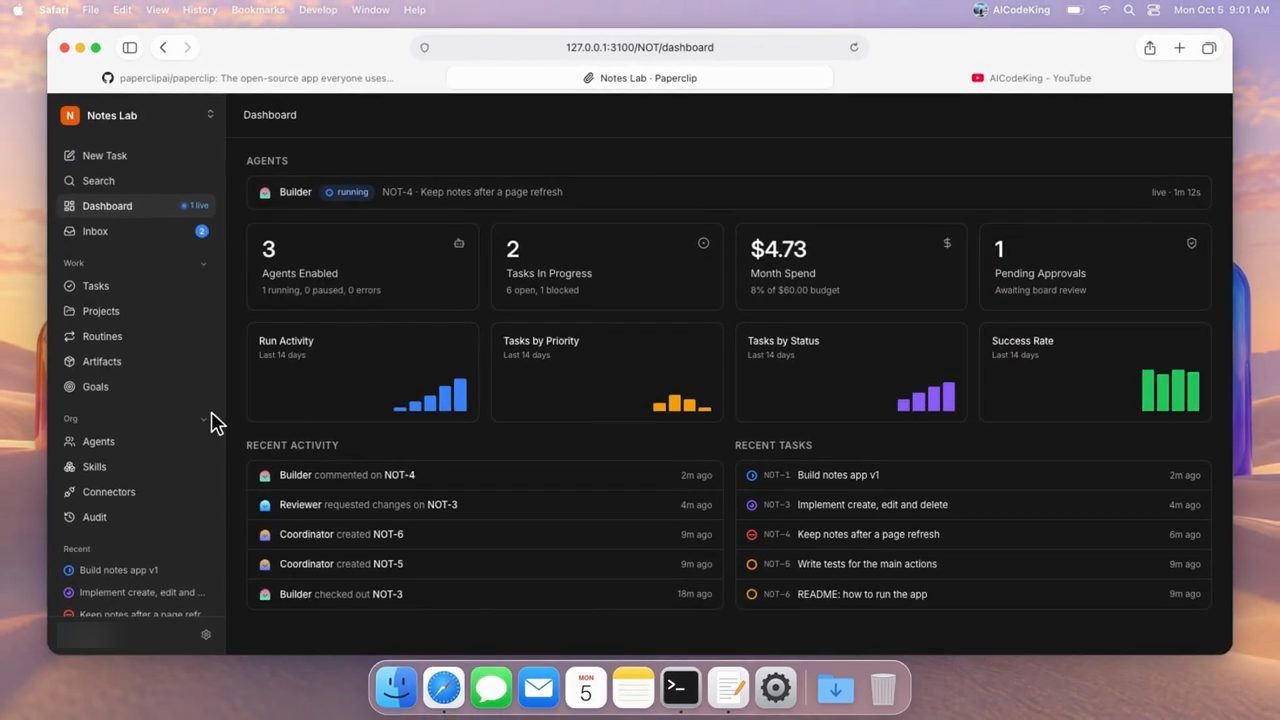Open System Settings from the Dock
Viewport: 1280px width, 720px height.
[776, 688]
